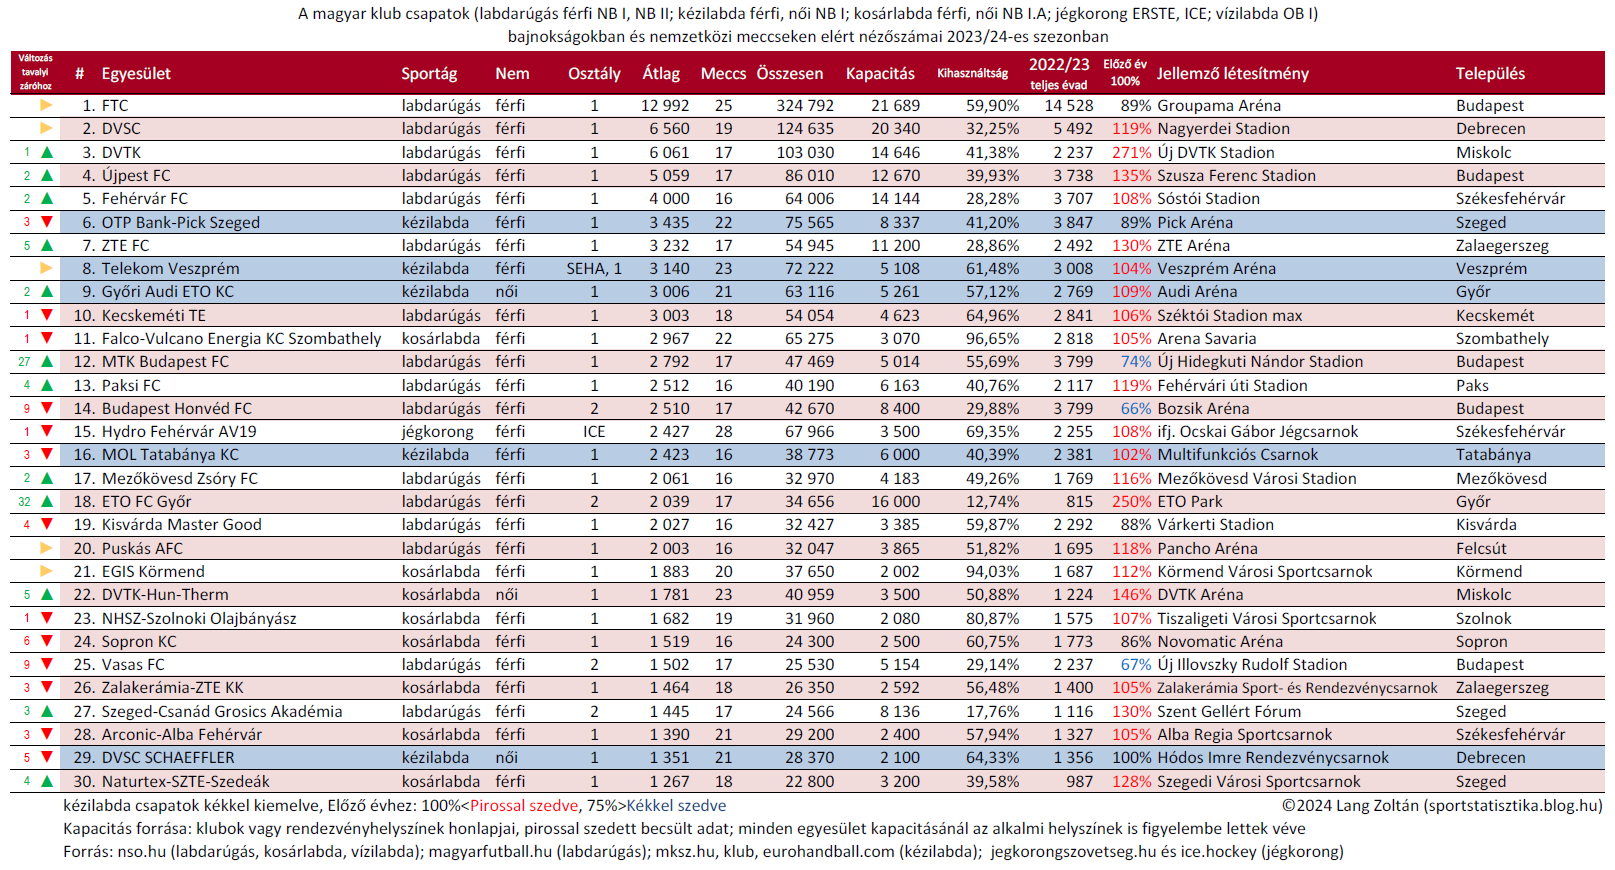Click the green up arrow beside Szeged-Csanád Grosics Akadémia
Screen dimensions: 1615x870
pyautogui.click(x=46, y=711)
